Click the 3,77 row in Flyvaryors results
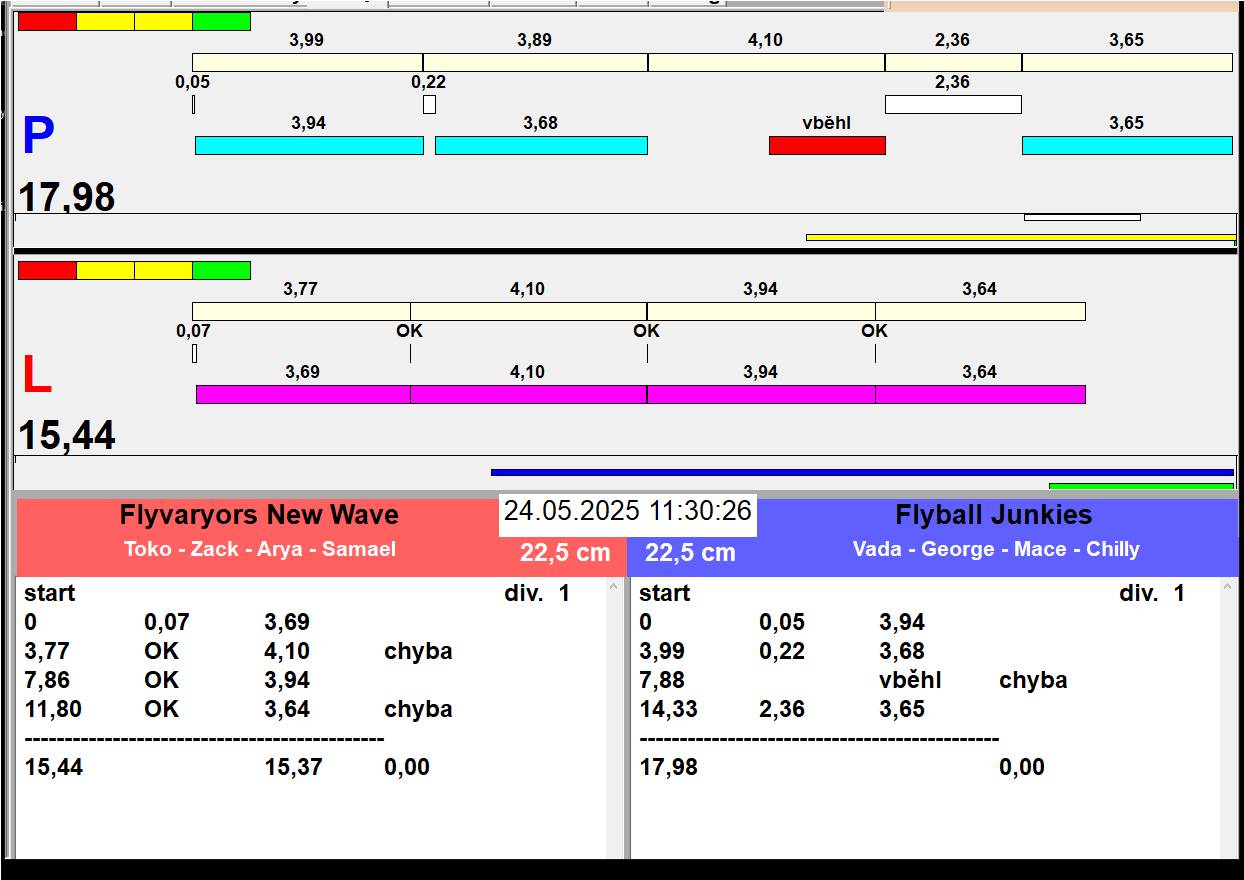 238,651
